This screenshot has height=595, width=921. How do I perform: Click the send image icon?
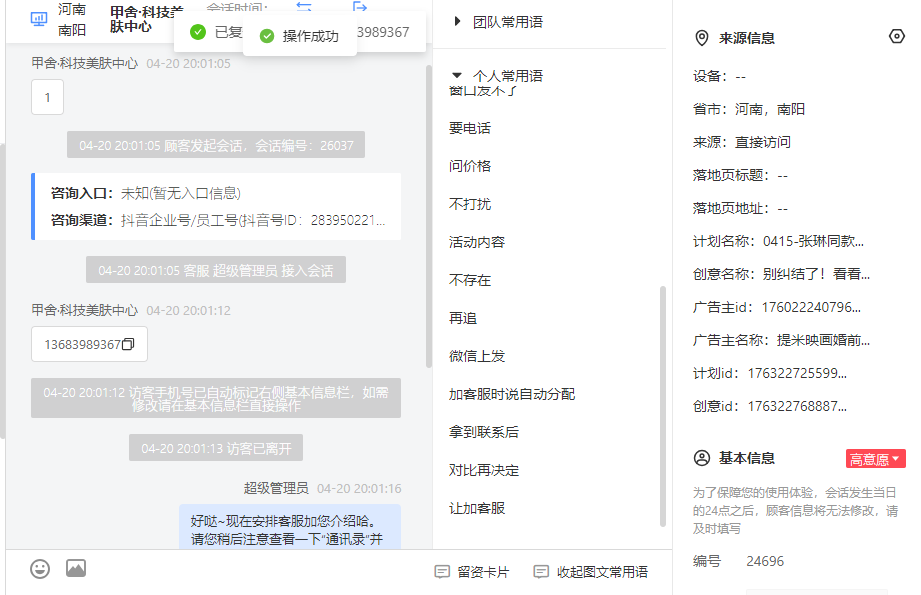point(76,568)
